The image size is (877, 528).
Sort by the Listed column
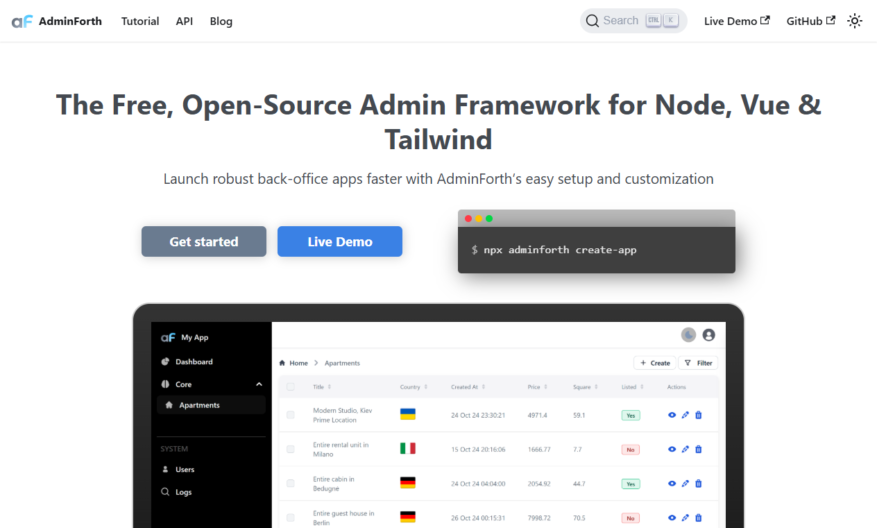632,387
